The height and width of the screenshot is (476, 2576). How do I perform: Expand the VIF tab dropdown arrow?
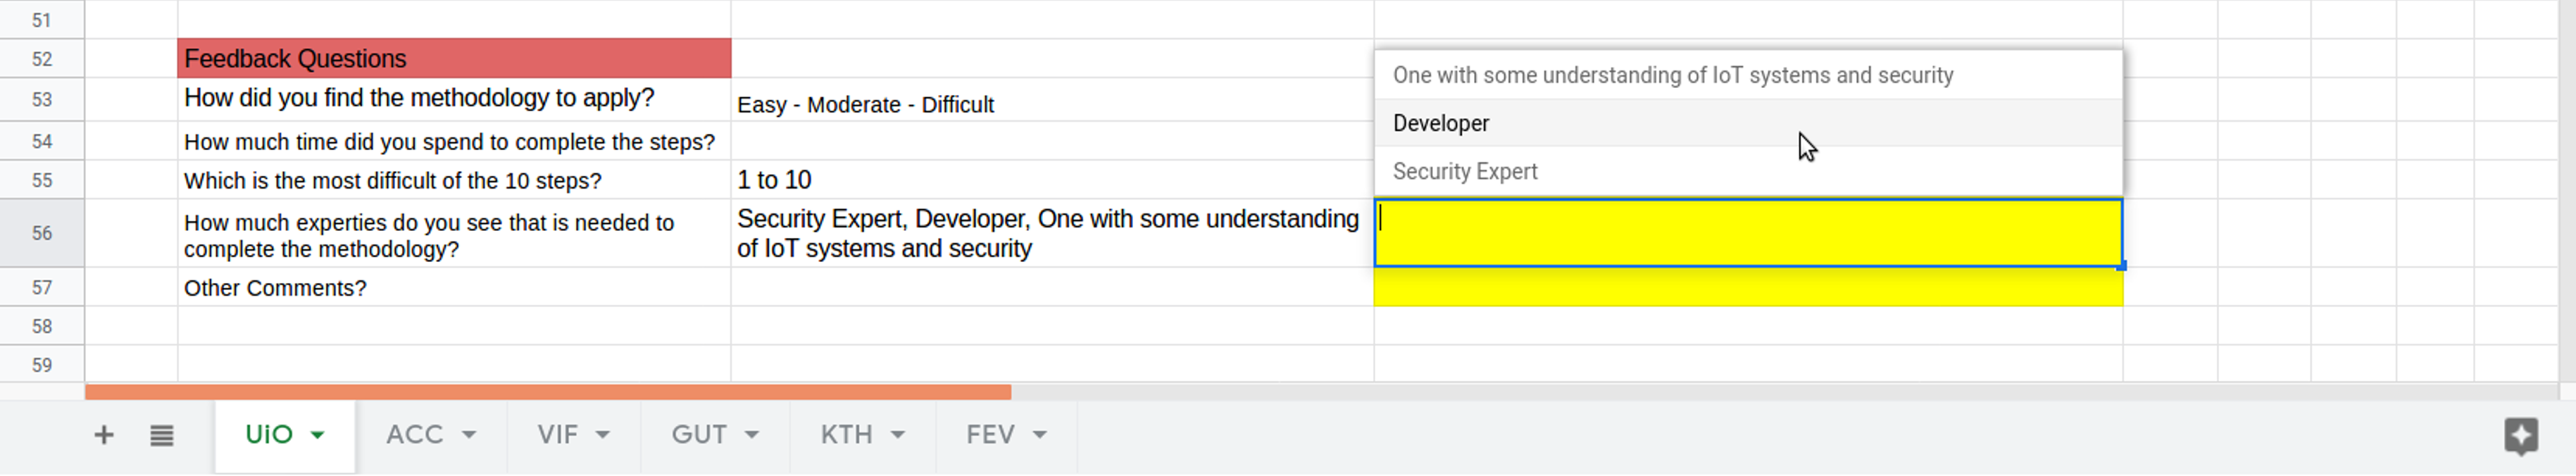click(603, 435)
